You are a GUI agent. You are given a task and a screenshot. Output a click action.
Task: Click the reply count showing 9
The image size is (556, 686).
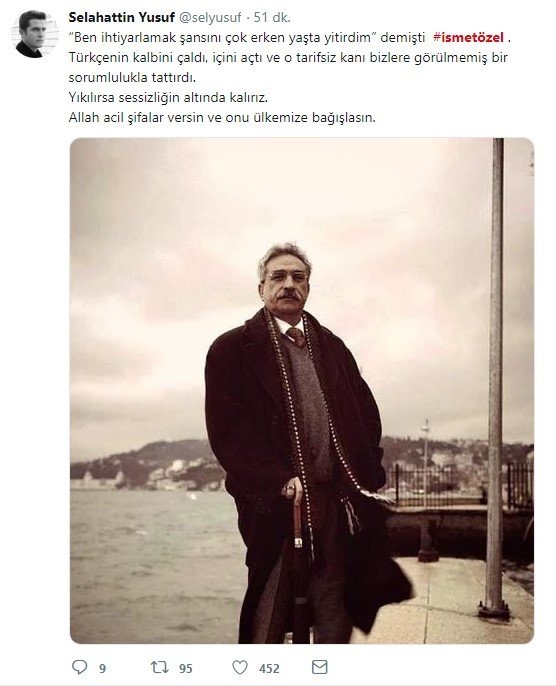tap(102, 668)
